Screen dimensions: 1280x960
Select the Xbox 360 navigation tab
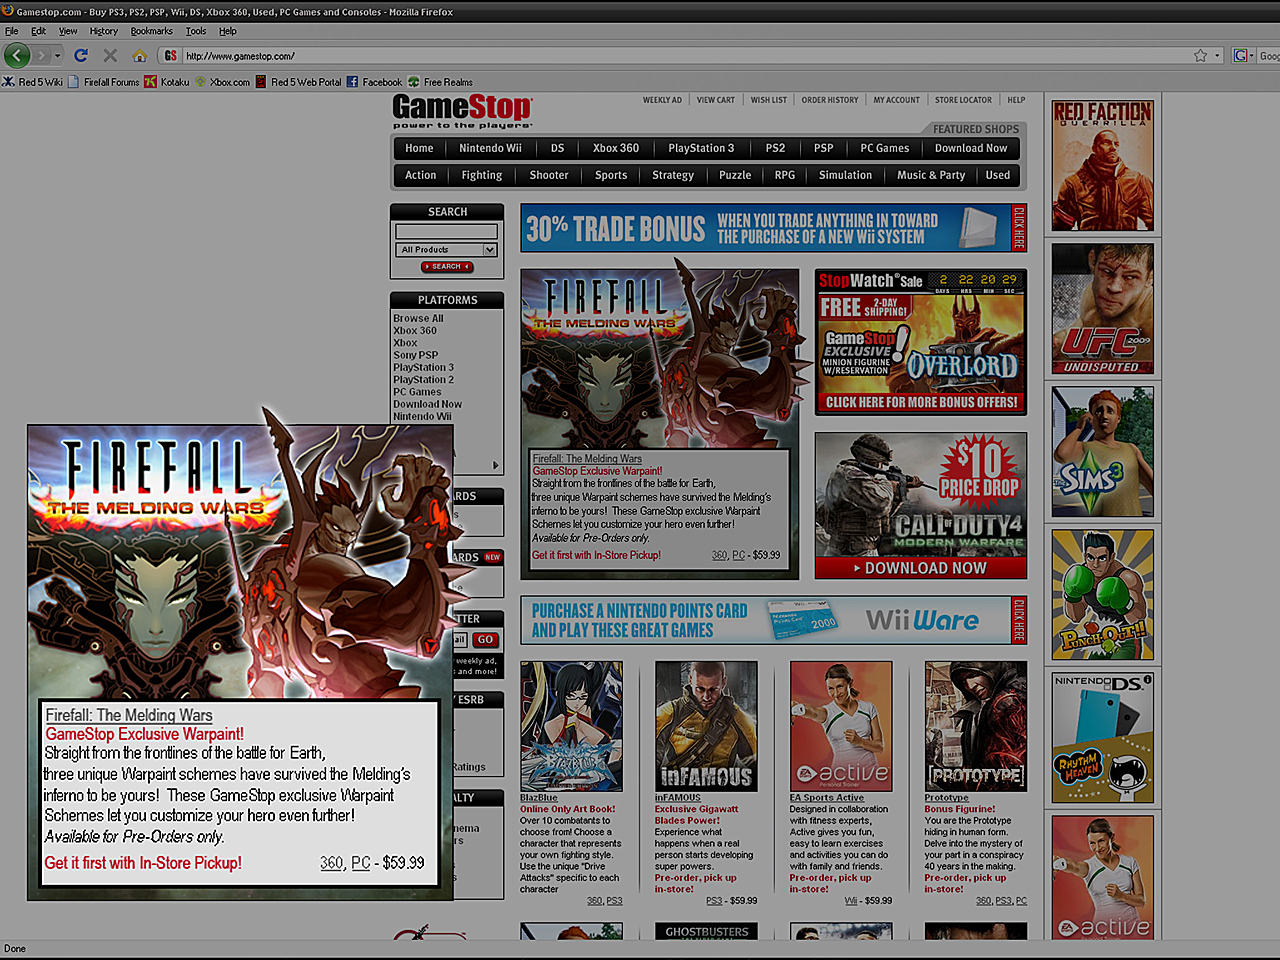point(615,148)
